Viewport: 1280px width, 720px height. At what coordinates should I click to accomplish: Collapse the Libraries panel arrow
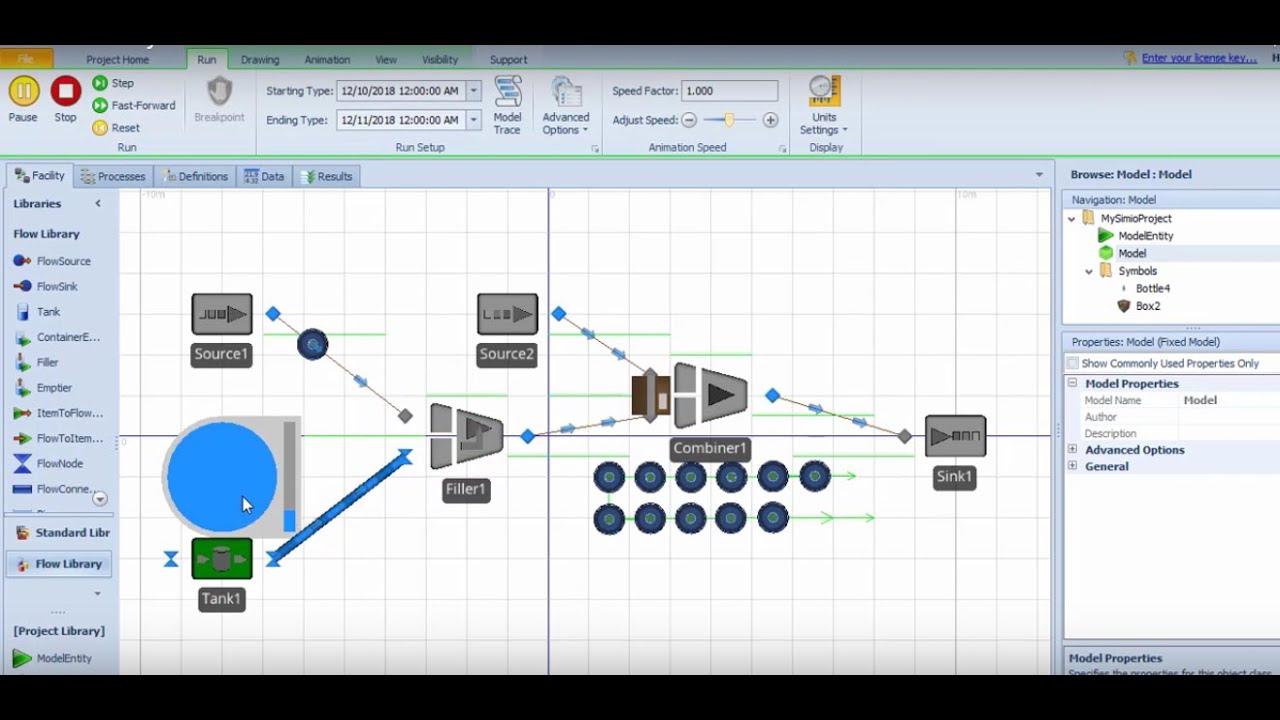point(98,203)
